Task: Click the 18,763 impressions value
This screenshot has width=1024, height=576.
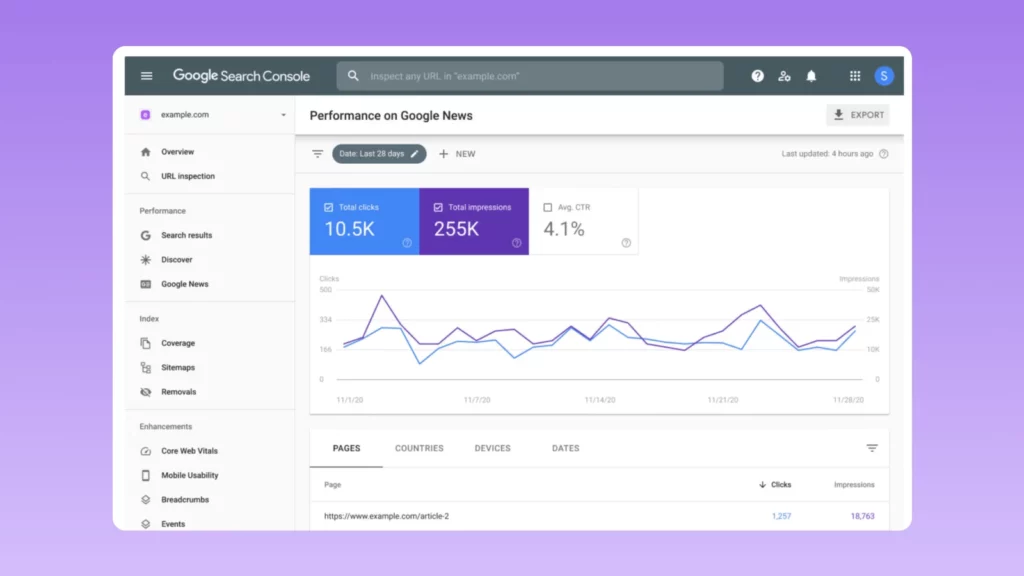Action: click(862, 516)
